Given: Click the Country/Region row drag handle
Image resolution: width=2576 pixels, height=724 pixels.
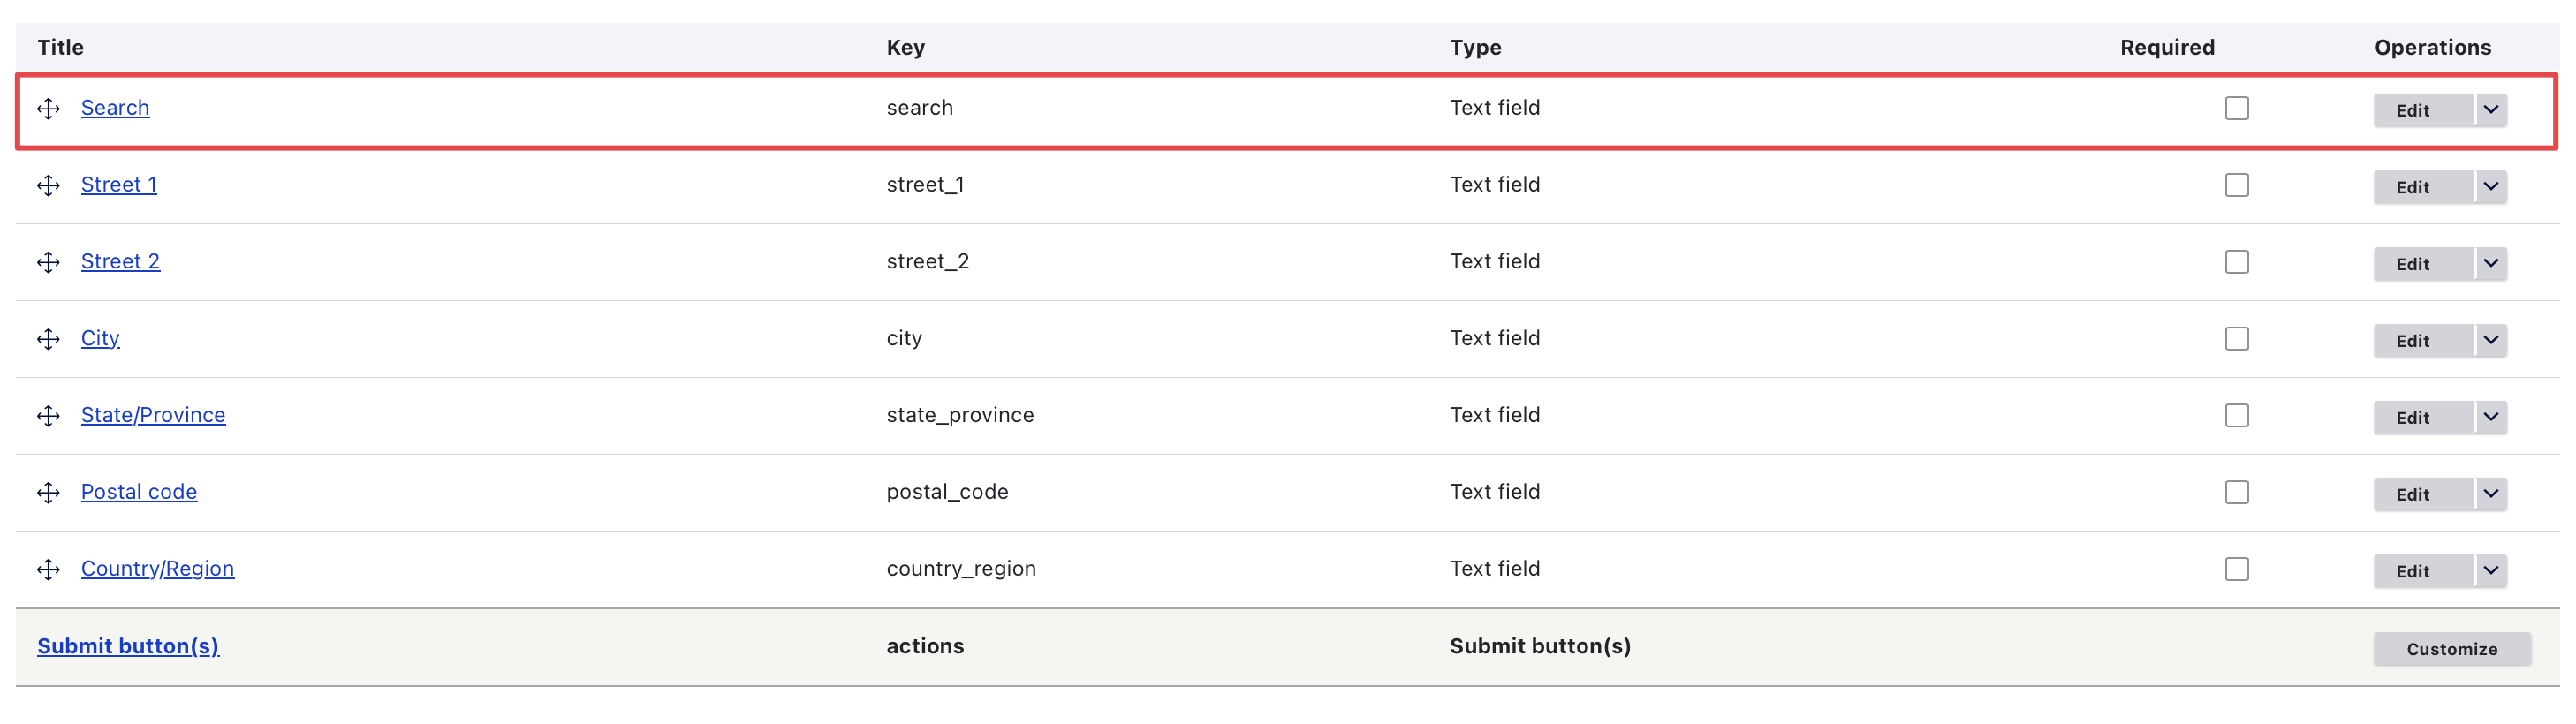Looking at the screenshot, I should coord(48,570).
